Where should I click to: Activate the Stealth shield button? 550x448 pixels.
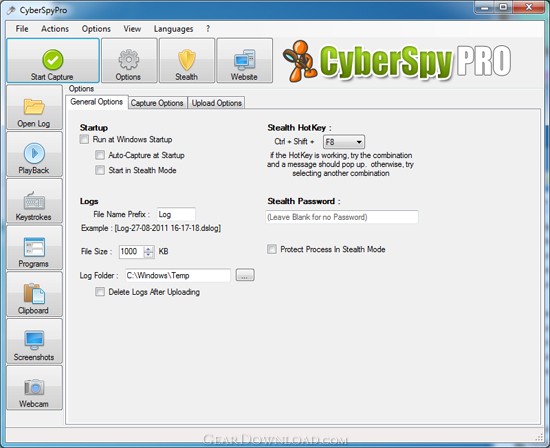tap(187, 61)
